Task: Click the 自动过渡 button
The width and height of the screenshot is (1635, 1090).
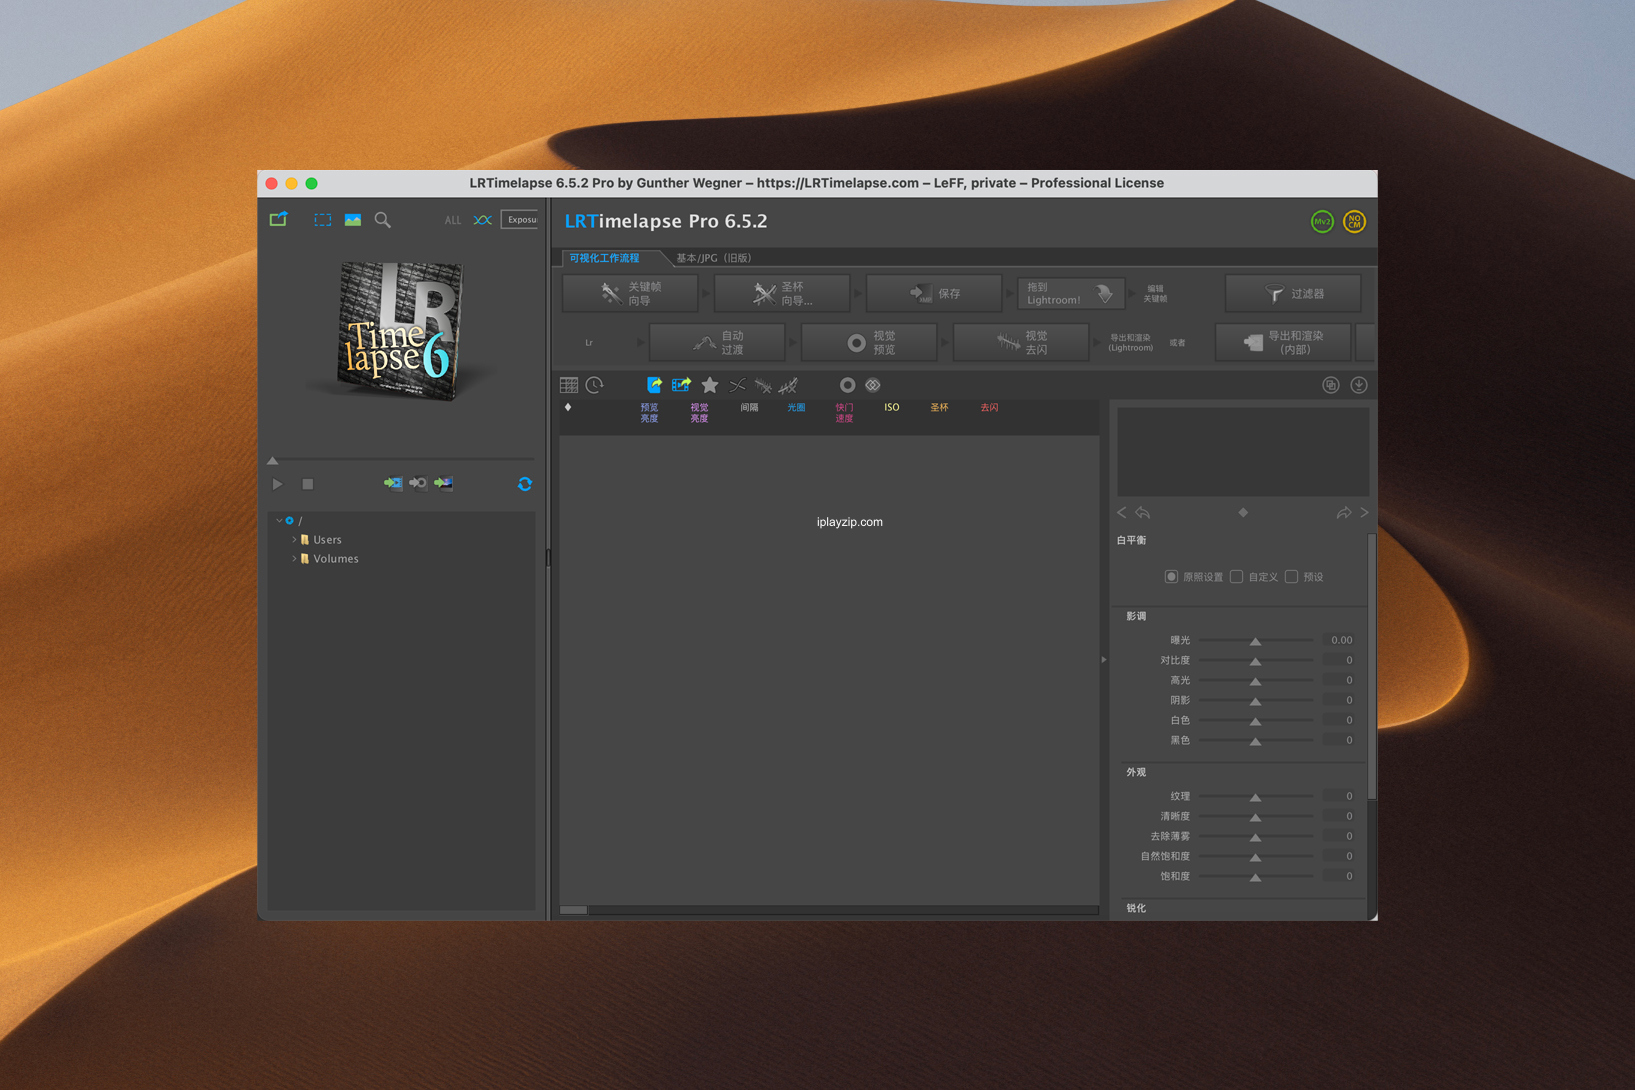Action: pos(717,342)
